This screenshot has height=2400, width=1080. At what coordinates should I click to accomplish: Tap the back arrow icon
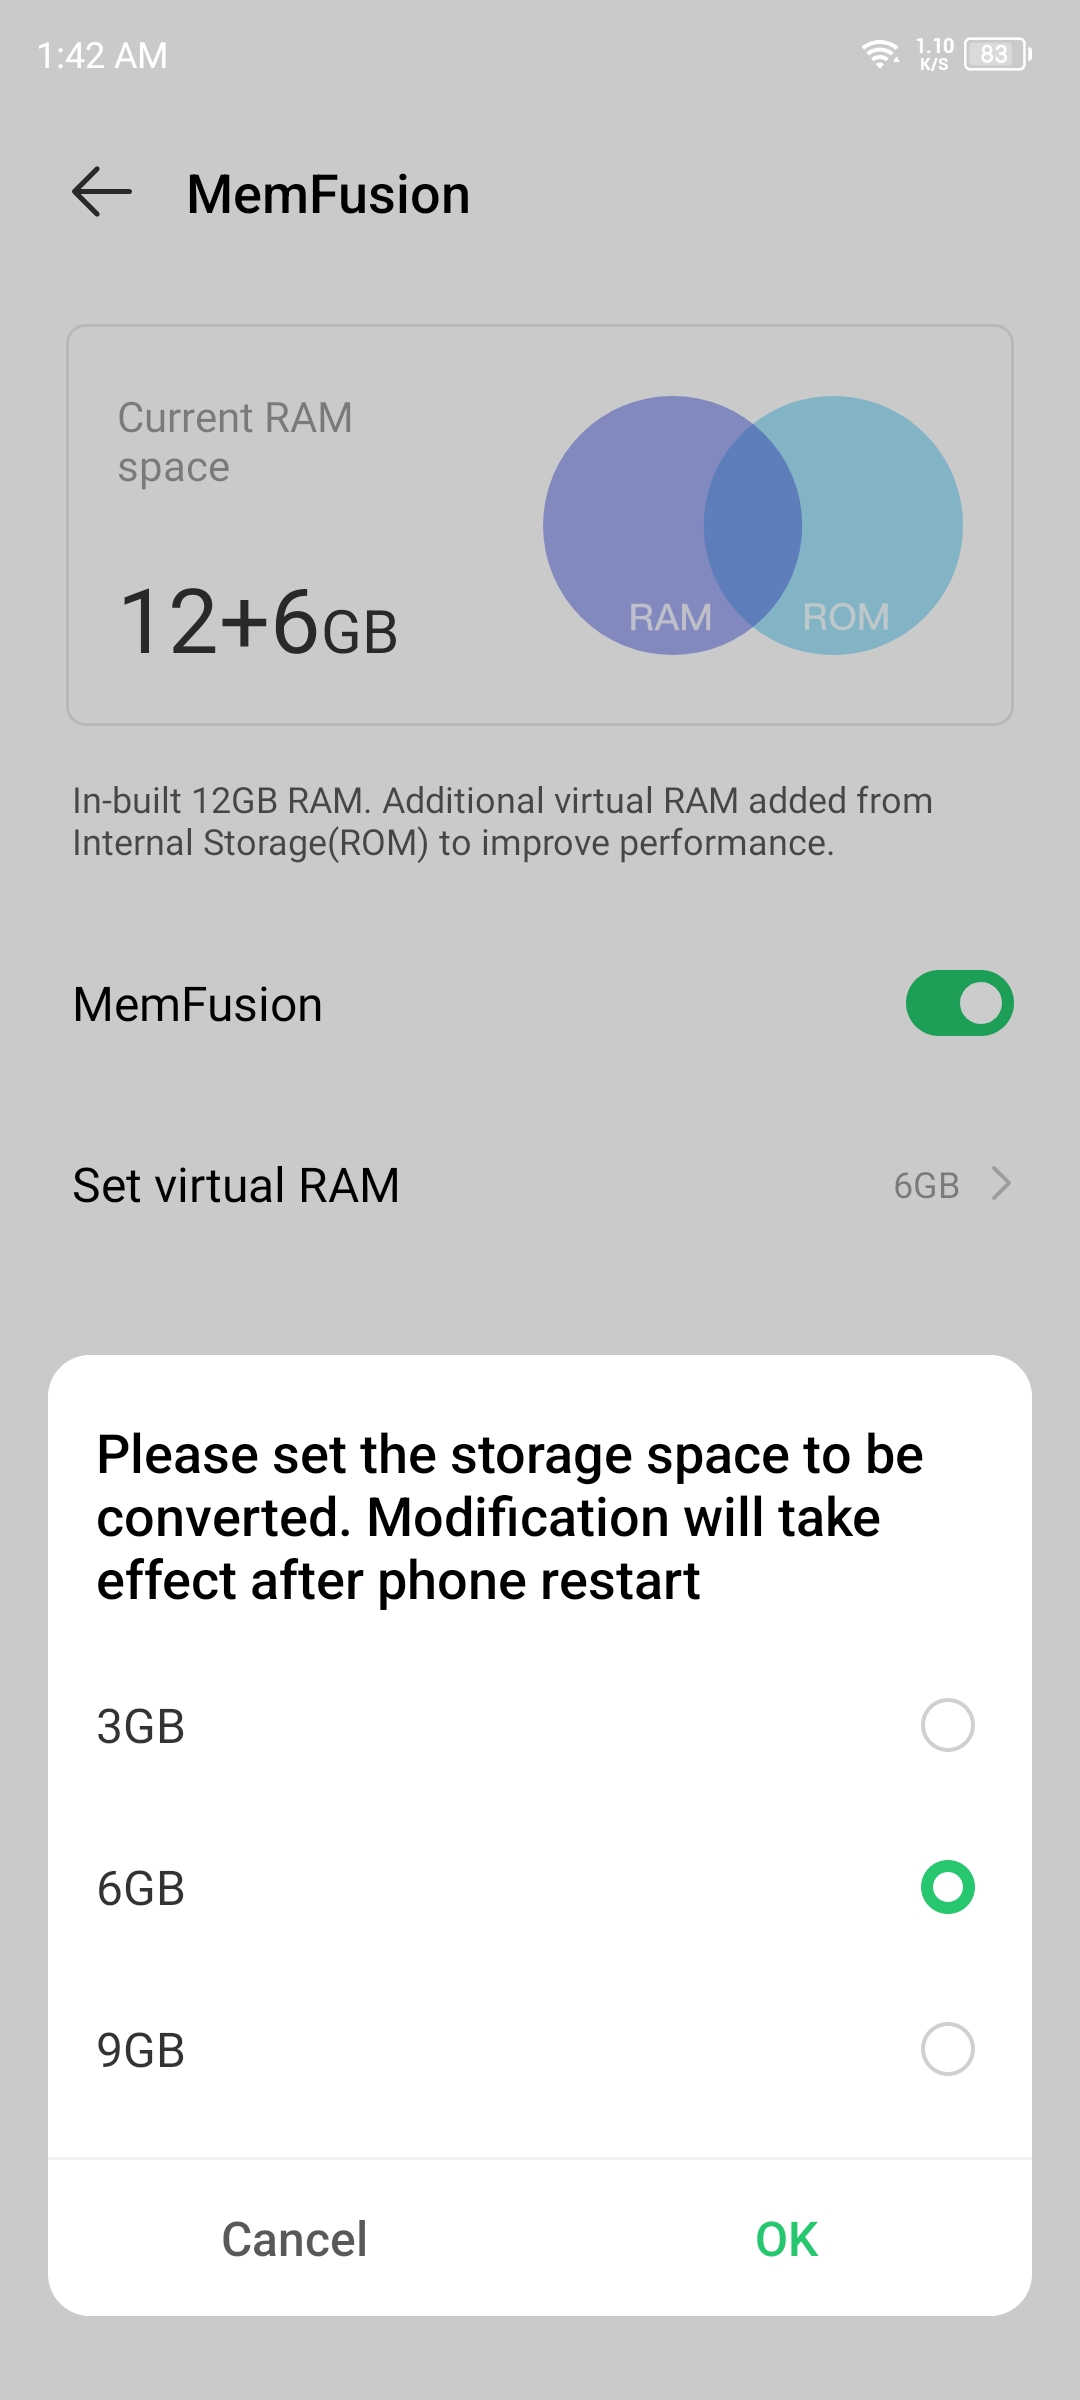pos(102,192)
